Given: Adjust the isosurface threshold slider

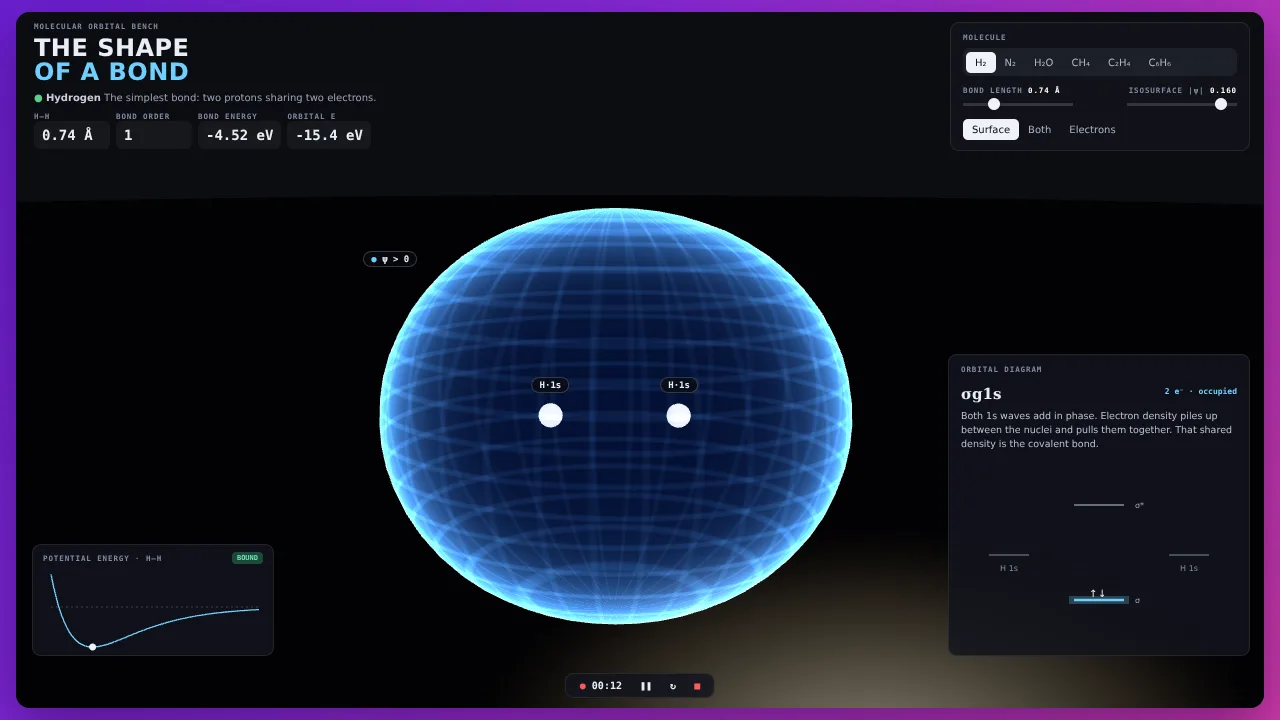Looking at the screenshot, I should coord(1182,104).
